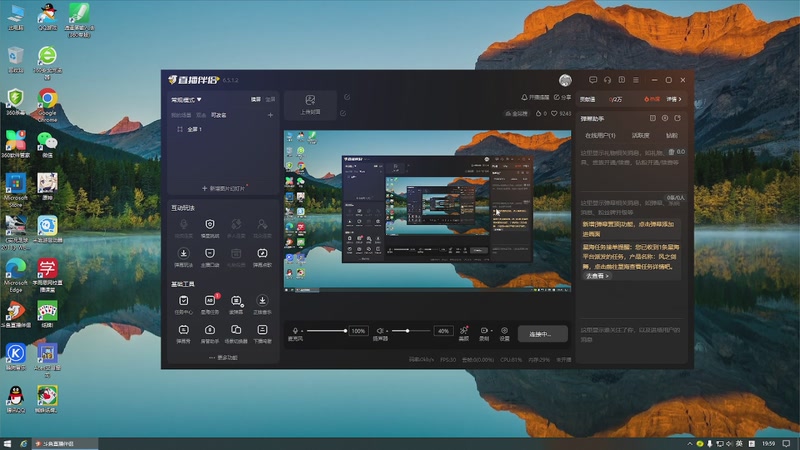Click the 美颜 beauty filter icon
Screen dimensions: 800x450
pyautogui.click(x=464, y=333)
